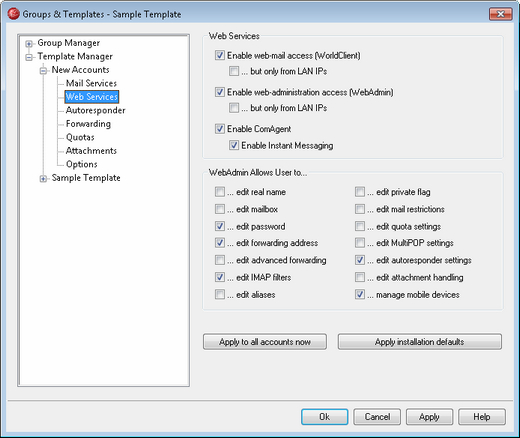Select Attachments in the tree
Viewport: 520px width, 438px height.
pos(91,151)
